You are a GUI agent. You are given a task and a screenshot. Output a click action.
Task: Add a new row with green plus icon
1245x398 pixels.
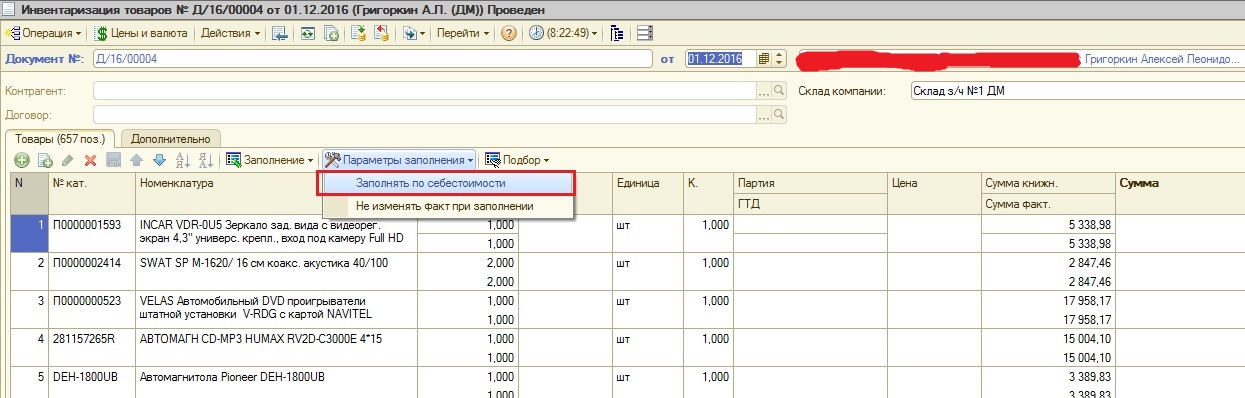coord(22,160)
